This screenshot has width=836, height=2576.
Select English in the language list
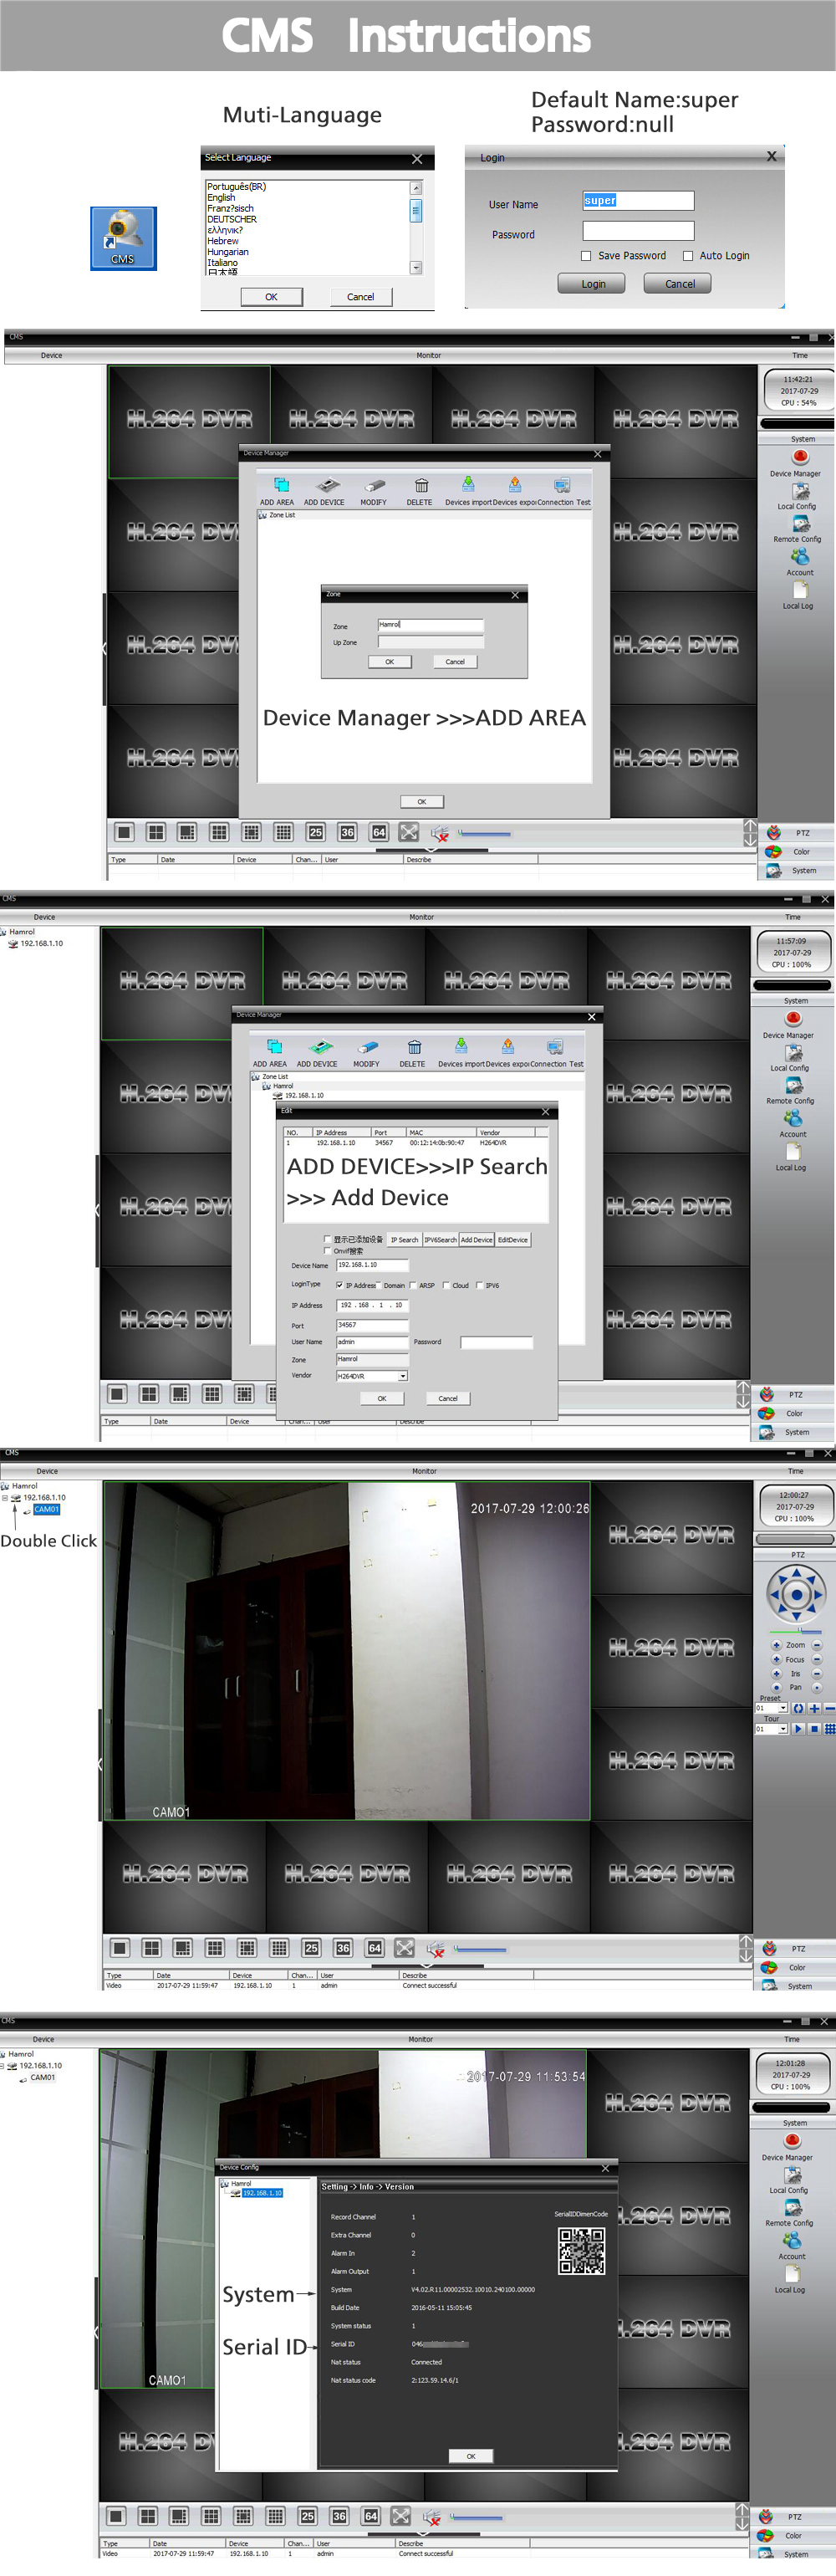pyautogui.click(x=222, y=198)
